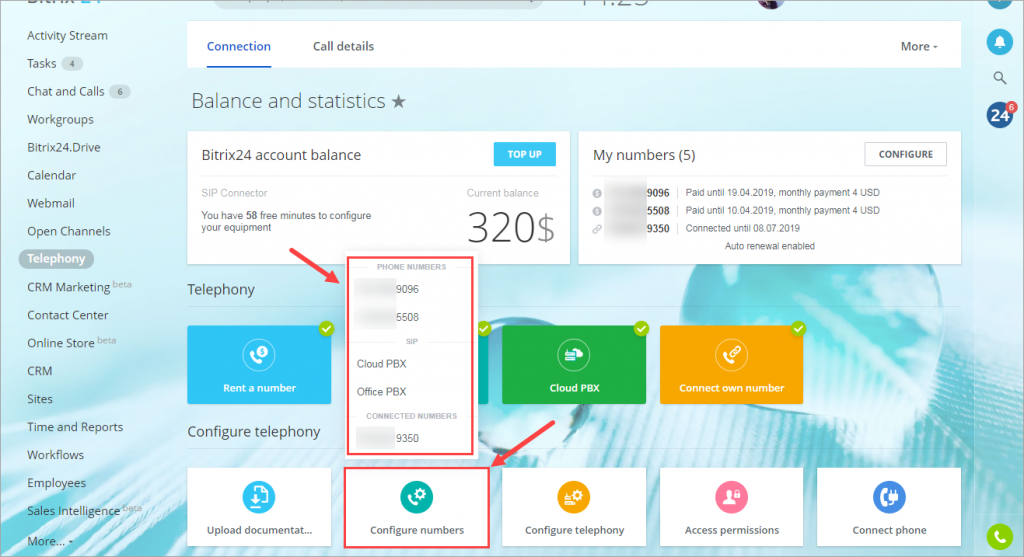Click the 320$ current balance value
The height and width of the screenshot is (557, 1024).
(511, 228)
